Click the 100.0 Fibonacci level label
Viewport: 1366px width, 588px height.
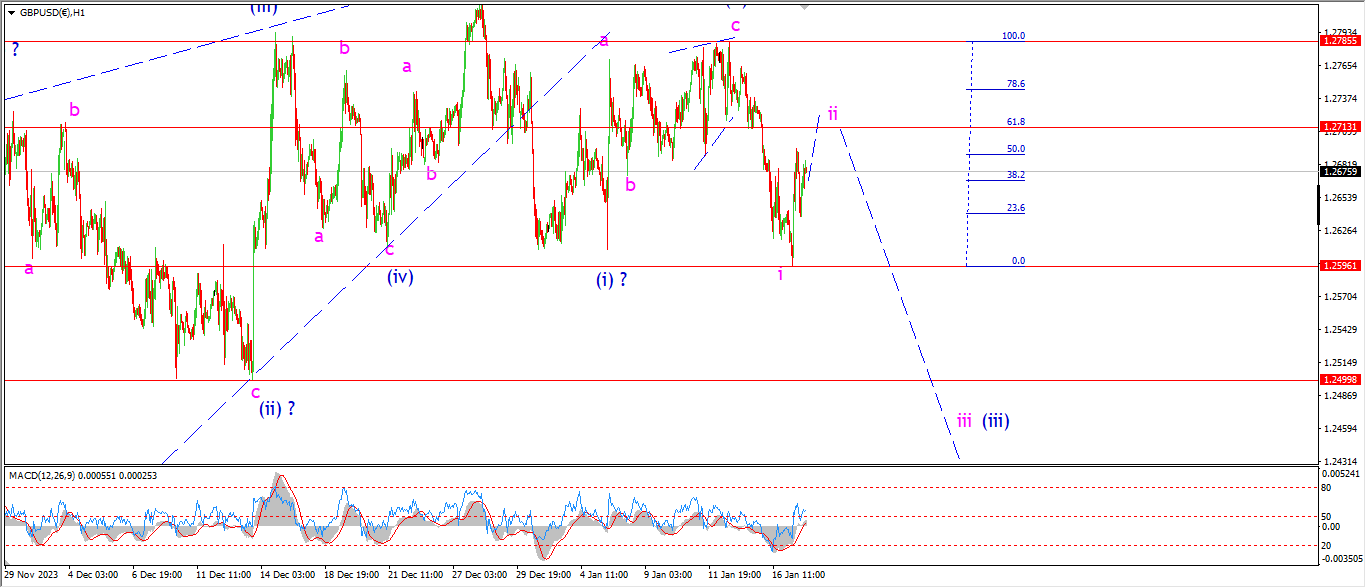pos(1013,35)
